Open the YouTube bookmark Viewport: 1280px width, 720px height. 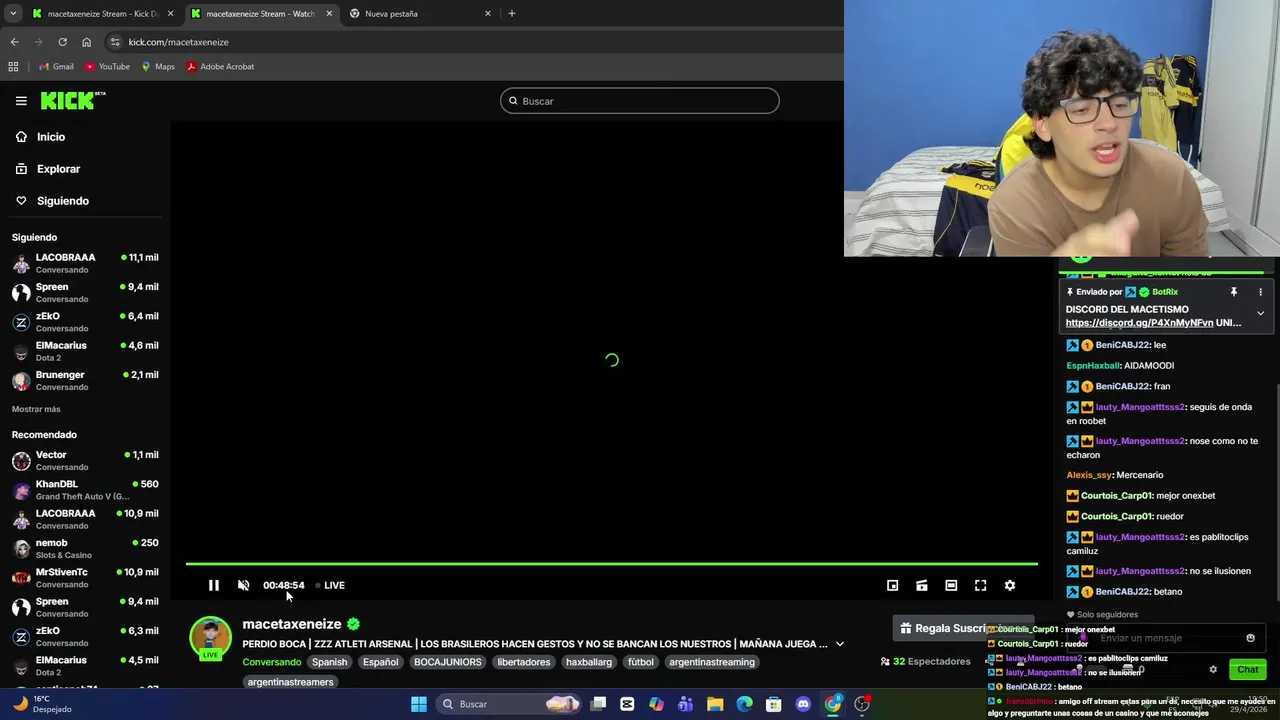click(107, 67)
